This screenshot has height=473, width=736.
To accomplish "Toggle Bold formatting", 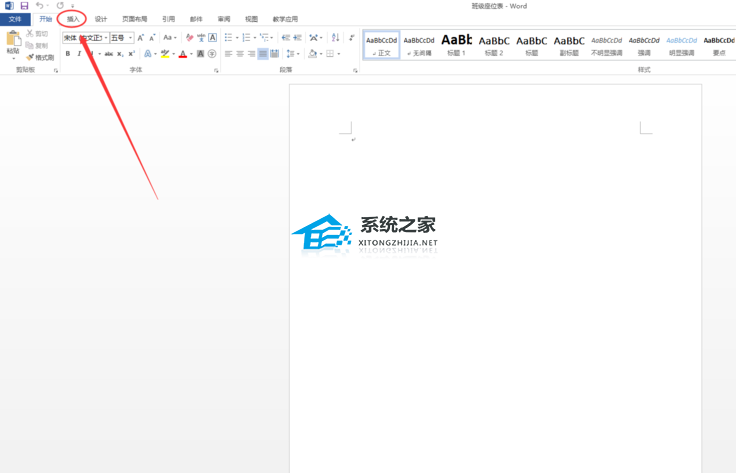I will 68,54.
